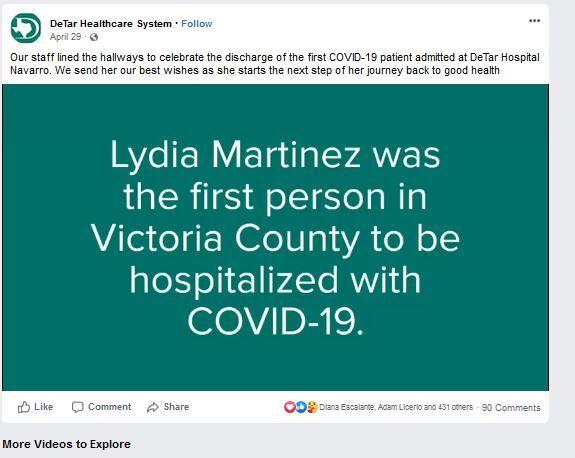Comment on the post via Comment label
Viewport: 575px width, 458px height.
click(x=109, y=407)
